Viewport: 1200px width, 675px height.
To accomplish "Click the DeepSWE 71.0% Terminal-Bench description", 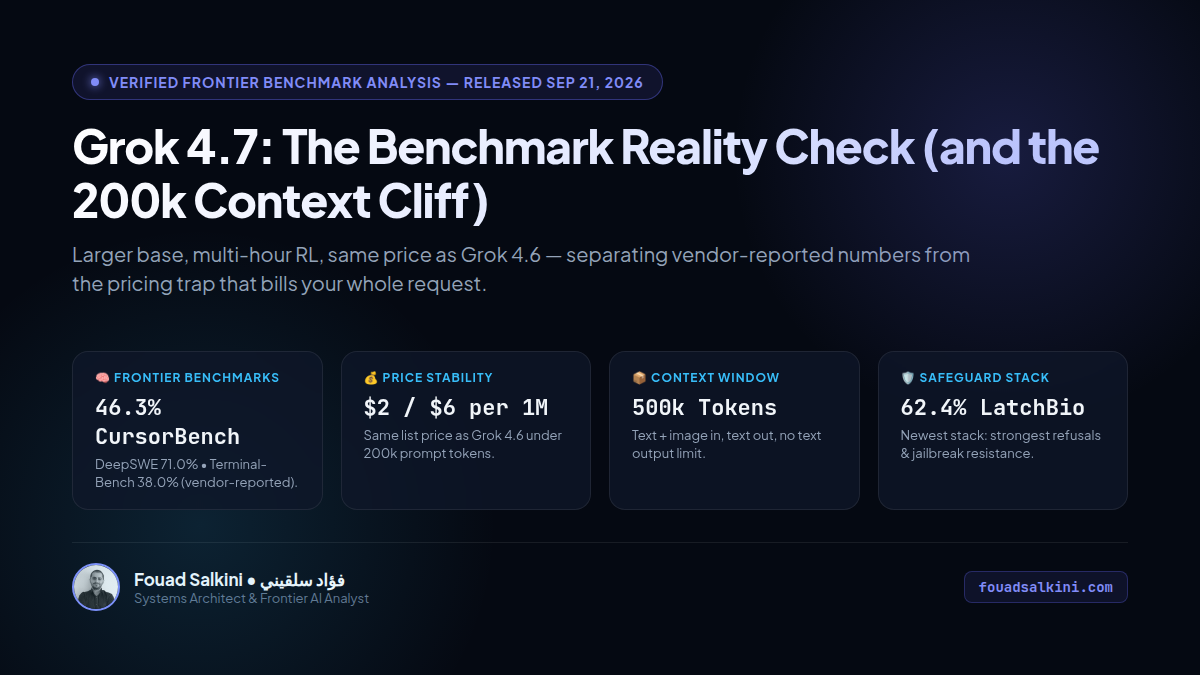I will pos(196,473).
